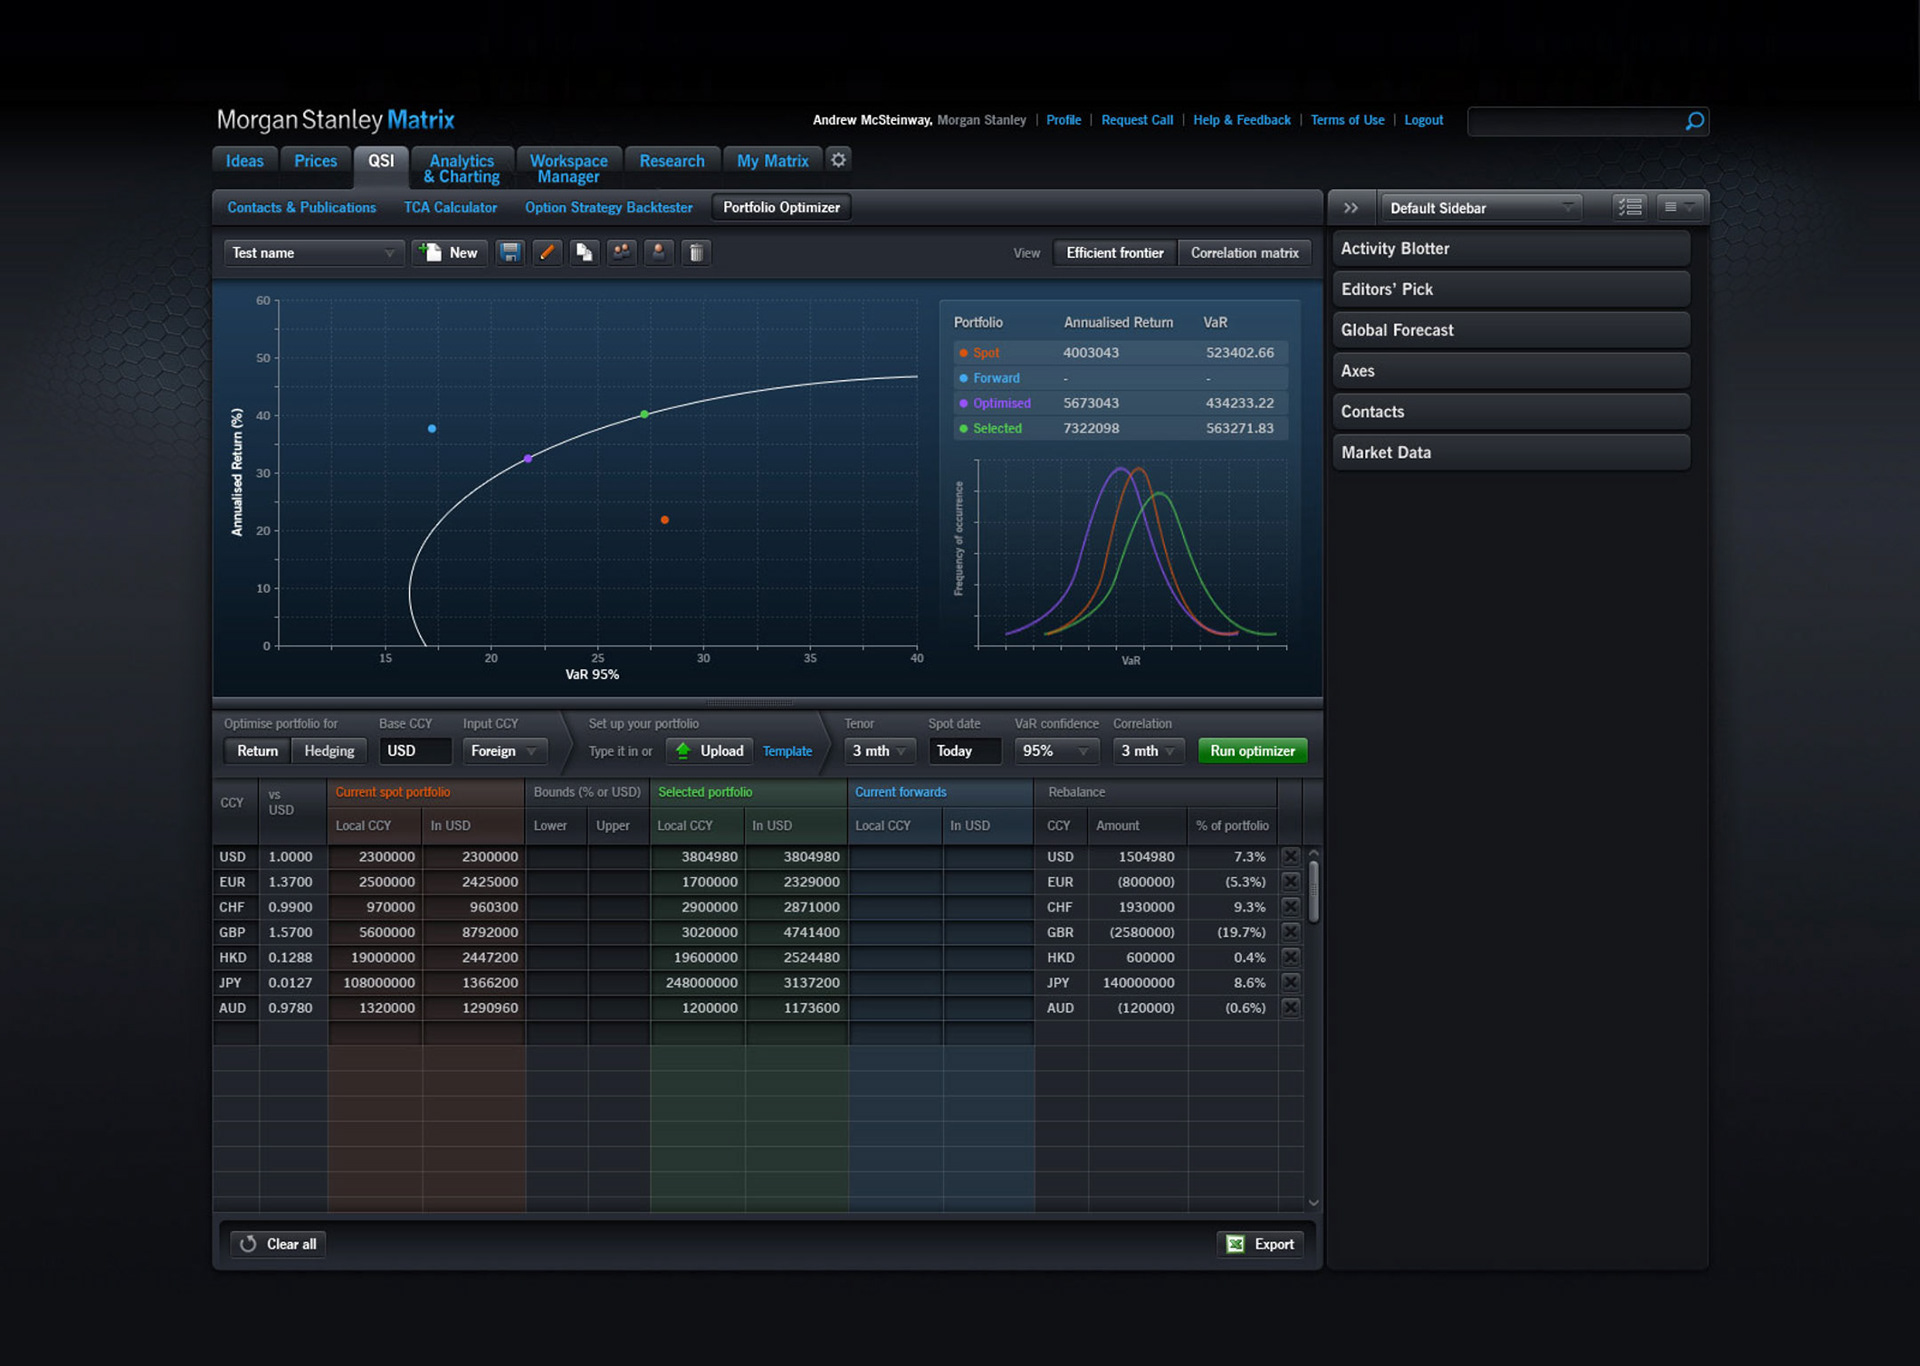Remove the JPY rebalance row
Viewport: 1920px width, 1366px height.
pos(1291,983)
